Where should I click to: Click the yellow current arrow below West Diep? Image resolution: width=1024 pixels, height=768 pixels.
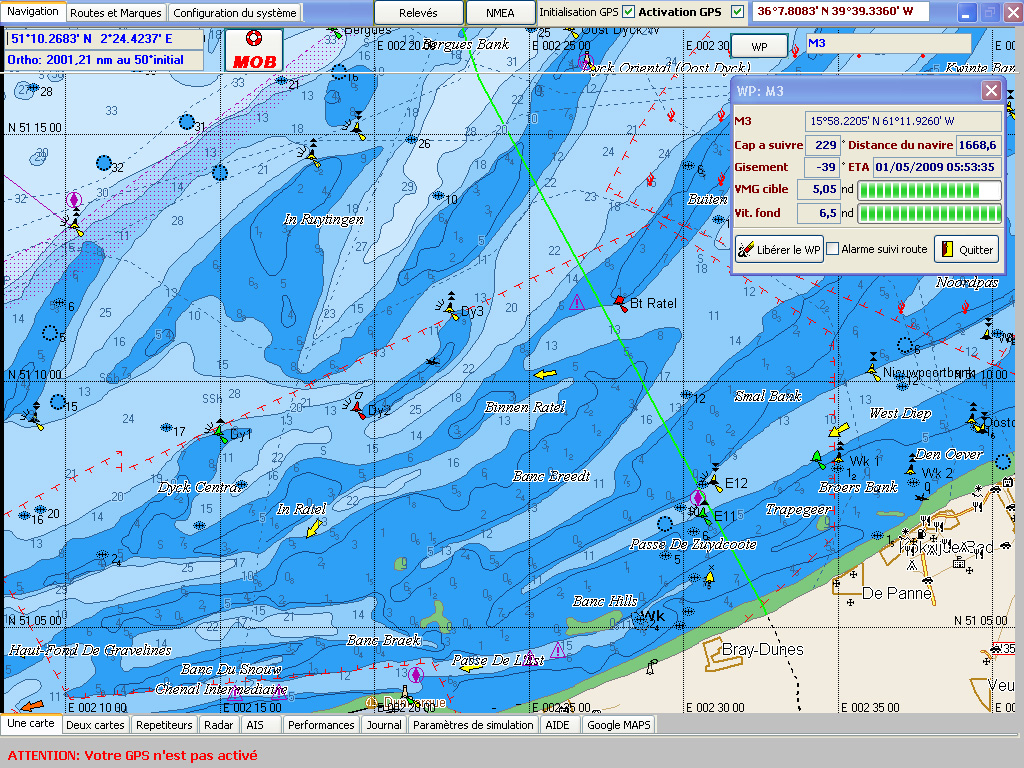coord(839,430)
